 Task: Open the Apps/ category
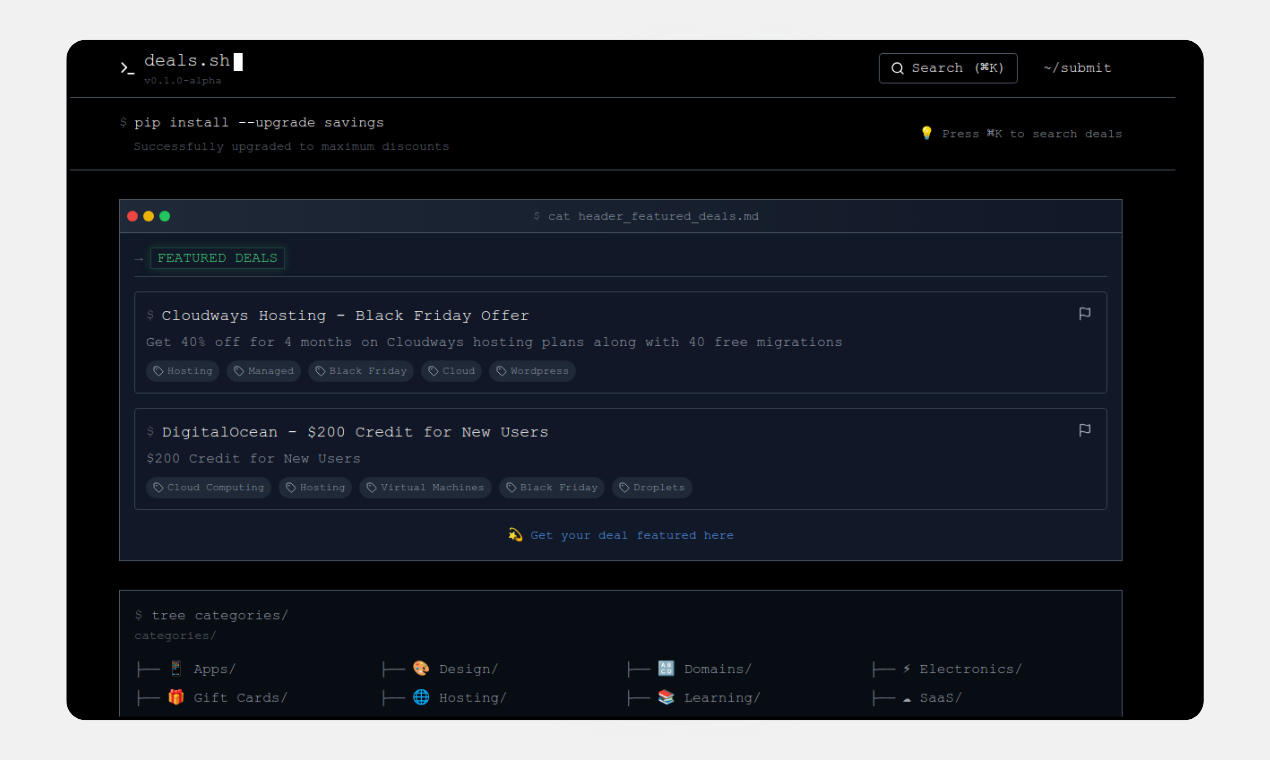(215, 669)
